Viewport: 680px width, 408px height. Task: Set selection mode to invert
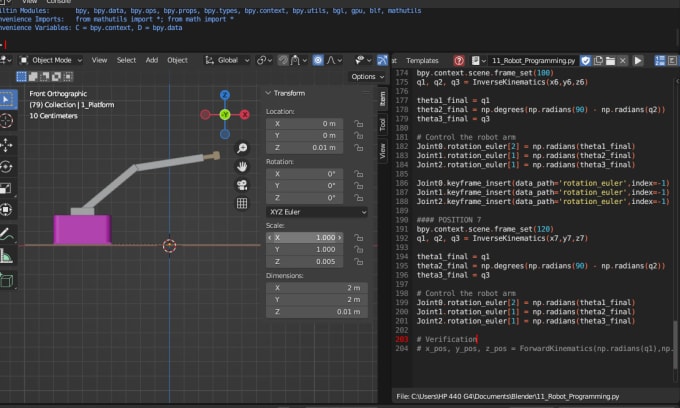tap(56, 77)
